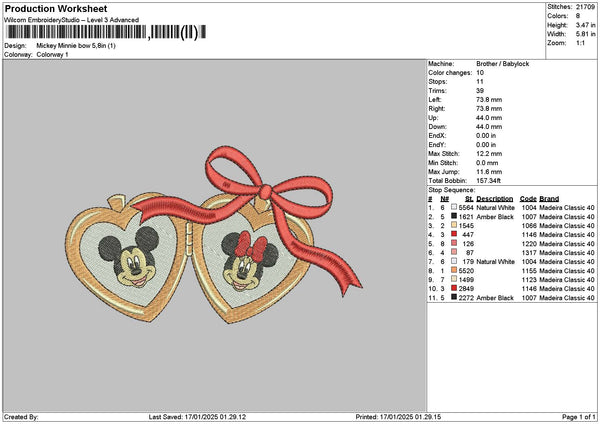This screenshot has height=424, width=600.
Task: Click 'Wilcom EmbroideryStudio – Level 3 Advanced' text
Action: coord(71,20)
